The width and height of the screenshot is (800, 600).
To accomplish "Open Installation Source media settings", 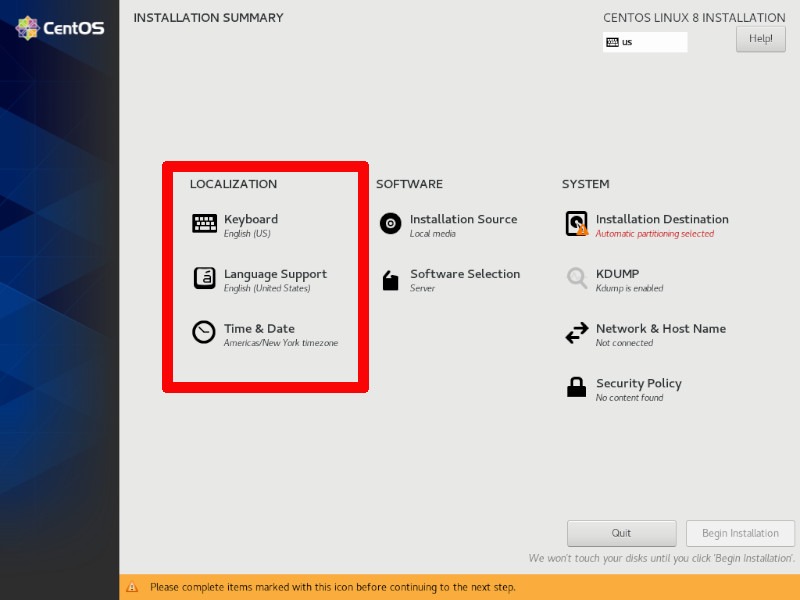I will (x=390, y=223).
